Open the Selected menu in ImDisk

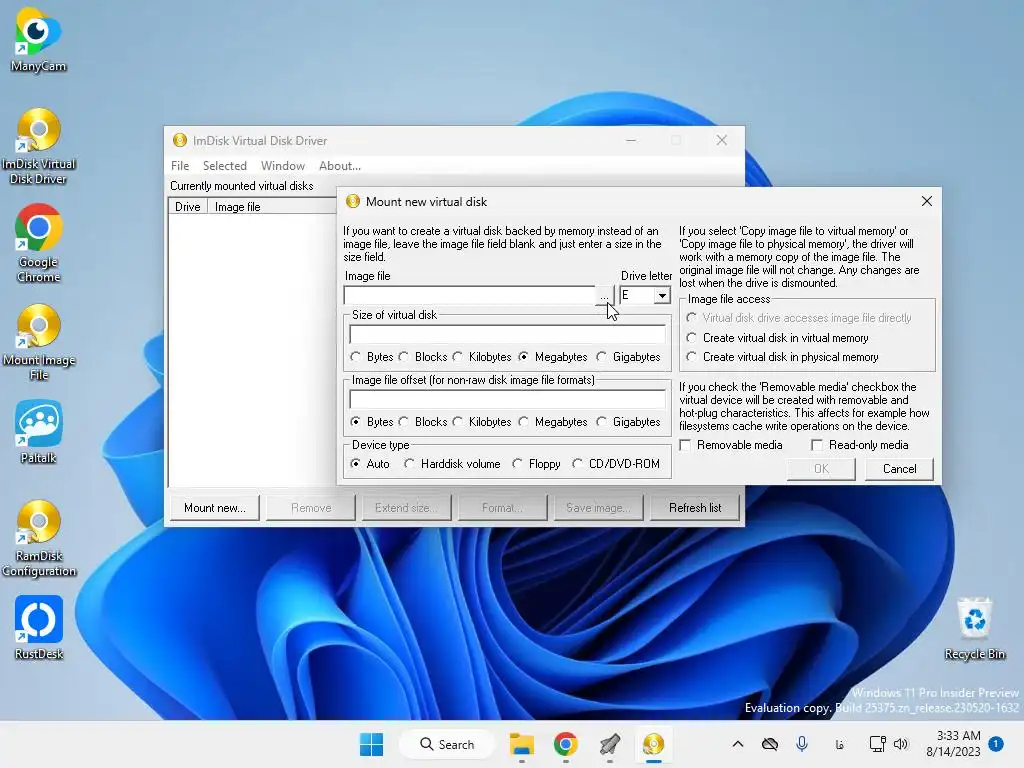coord(225,166)
